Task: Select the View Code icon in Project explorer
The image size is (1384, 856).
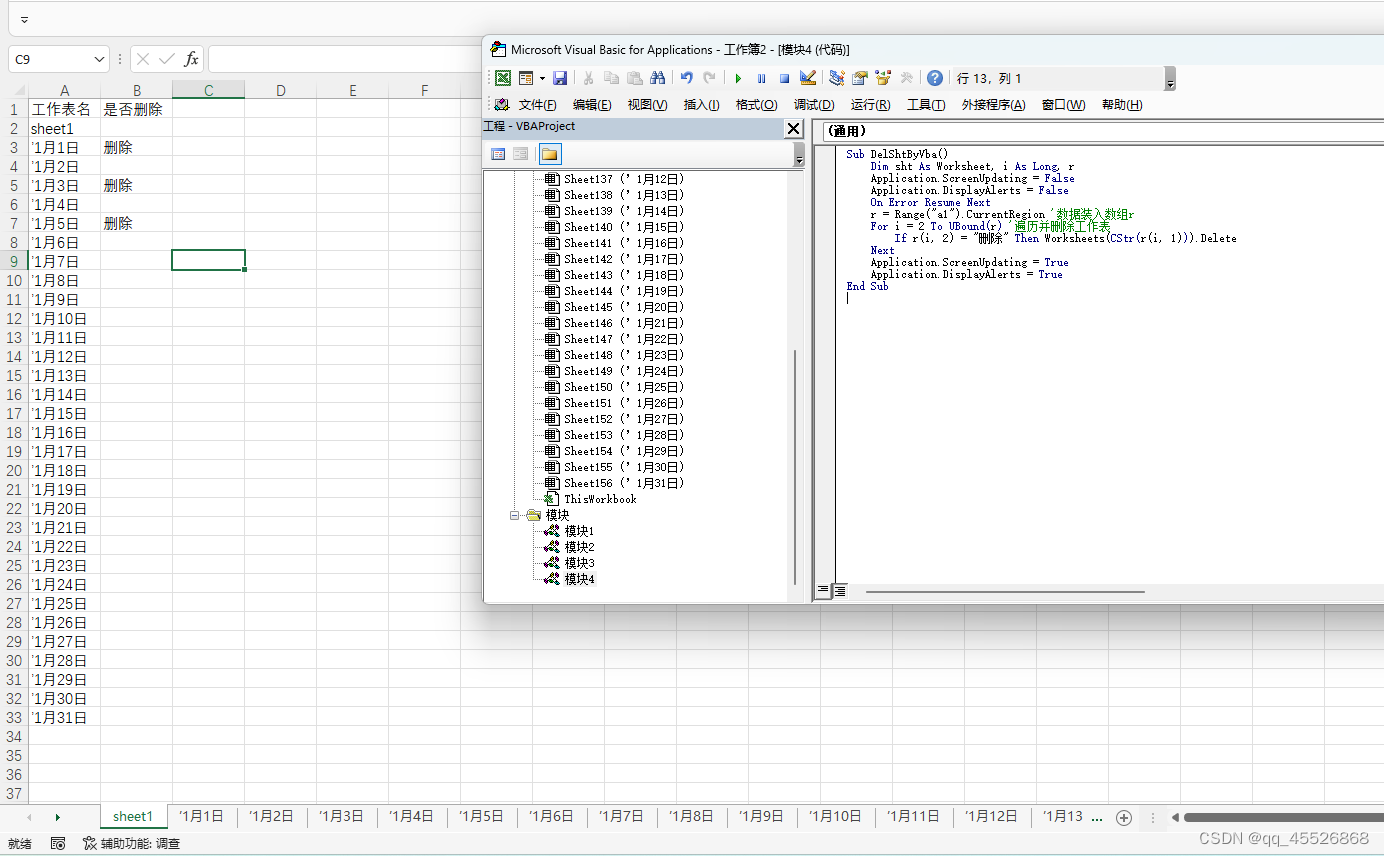Action: (x=498, y=153)
